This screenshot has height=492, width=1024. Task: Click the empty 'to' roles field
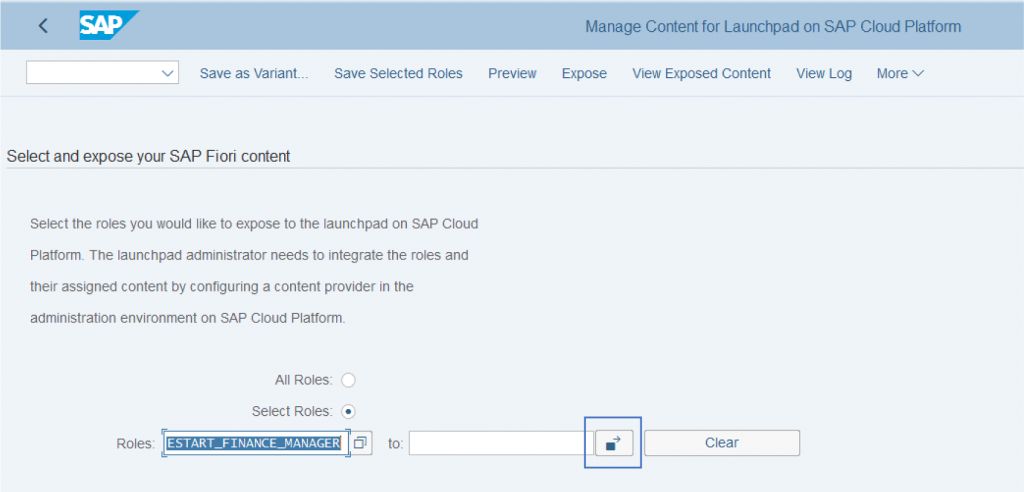tap(500, 443)
